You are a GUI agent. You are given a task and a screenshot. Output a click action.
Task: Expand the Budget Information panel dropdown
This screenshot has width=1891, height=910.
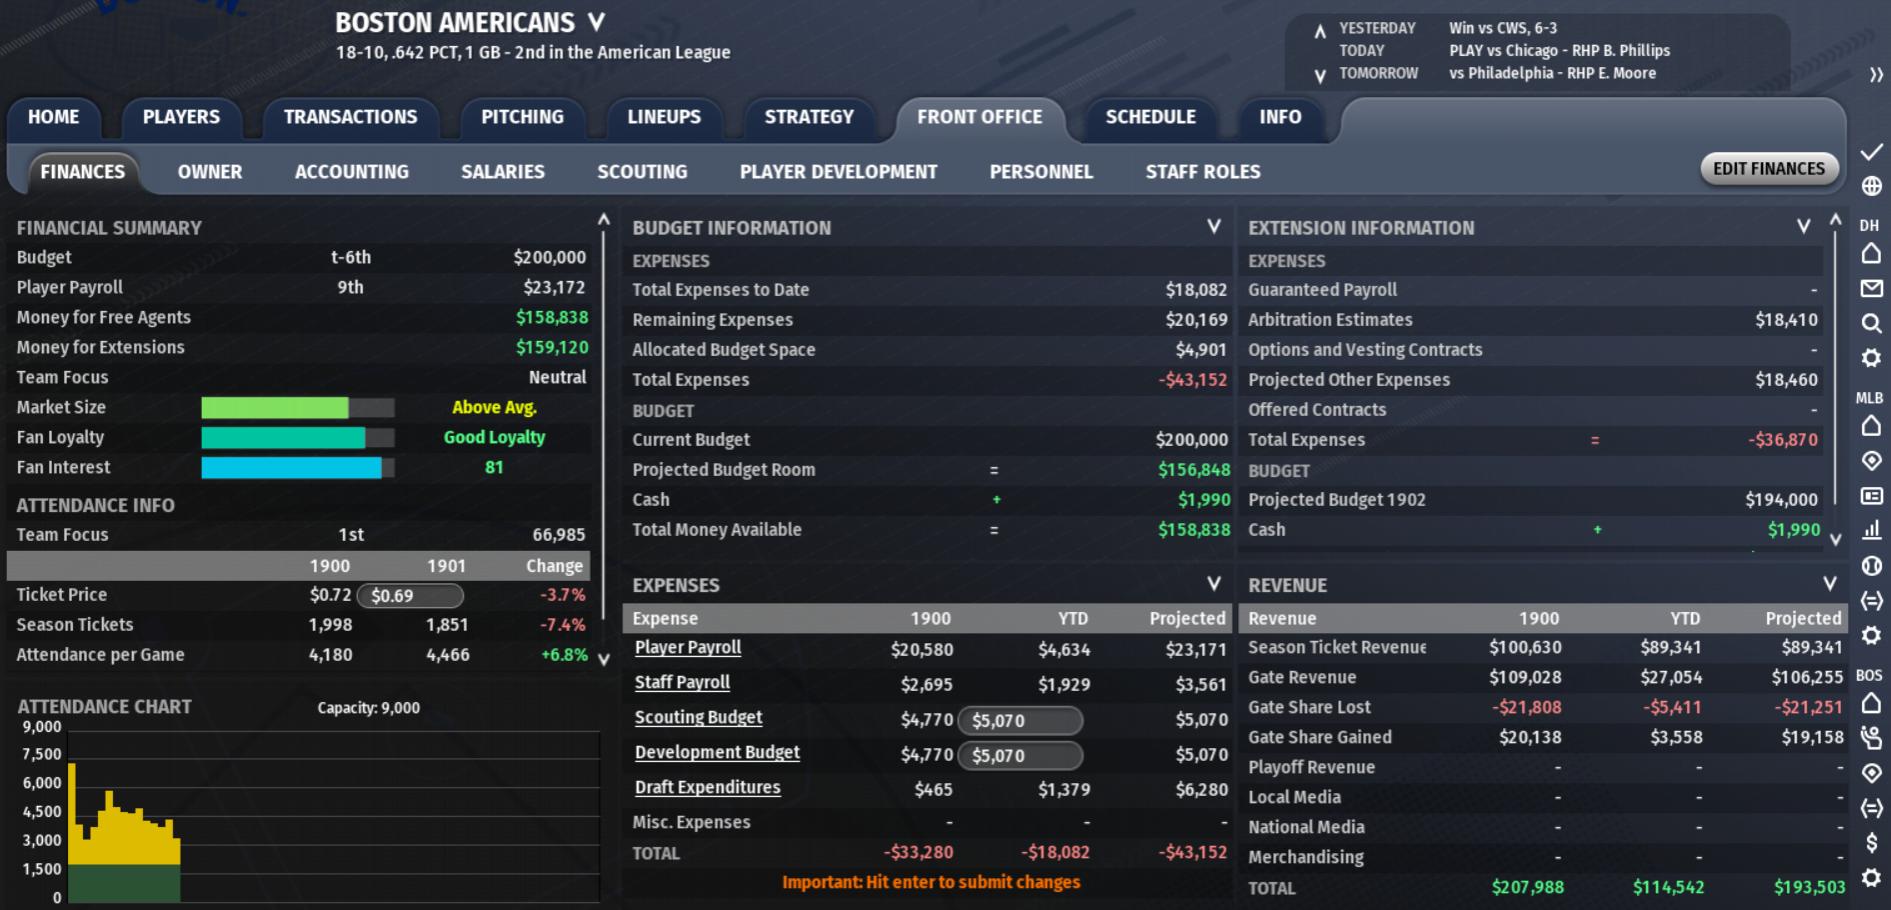1213,227
